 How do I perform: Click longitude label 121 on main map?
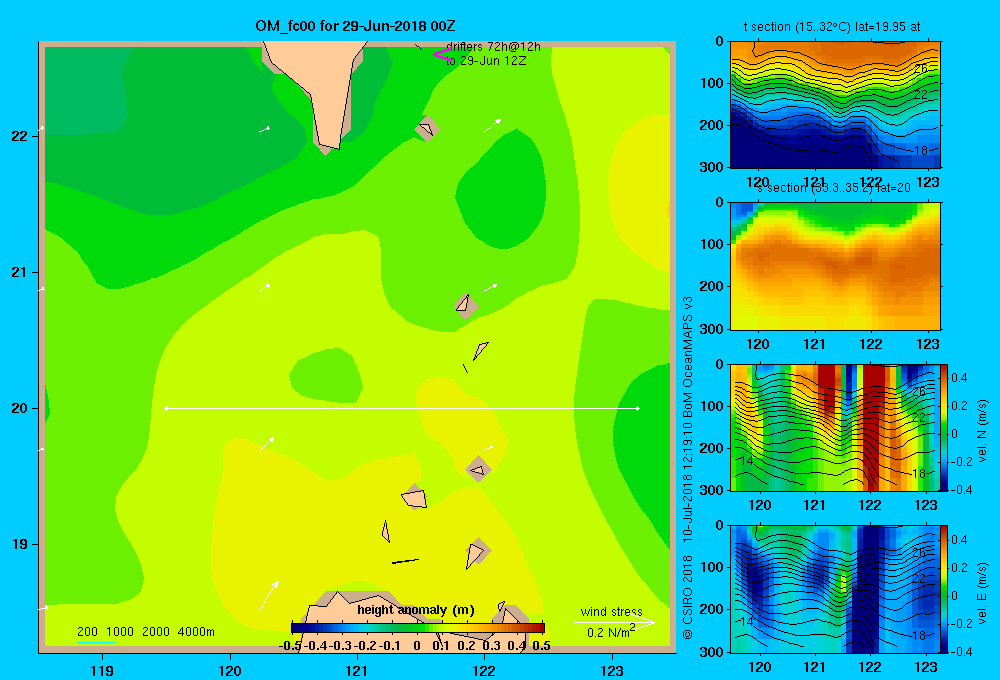pos(357,670)
